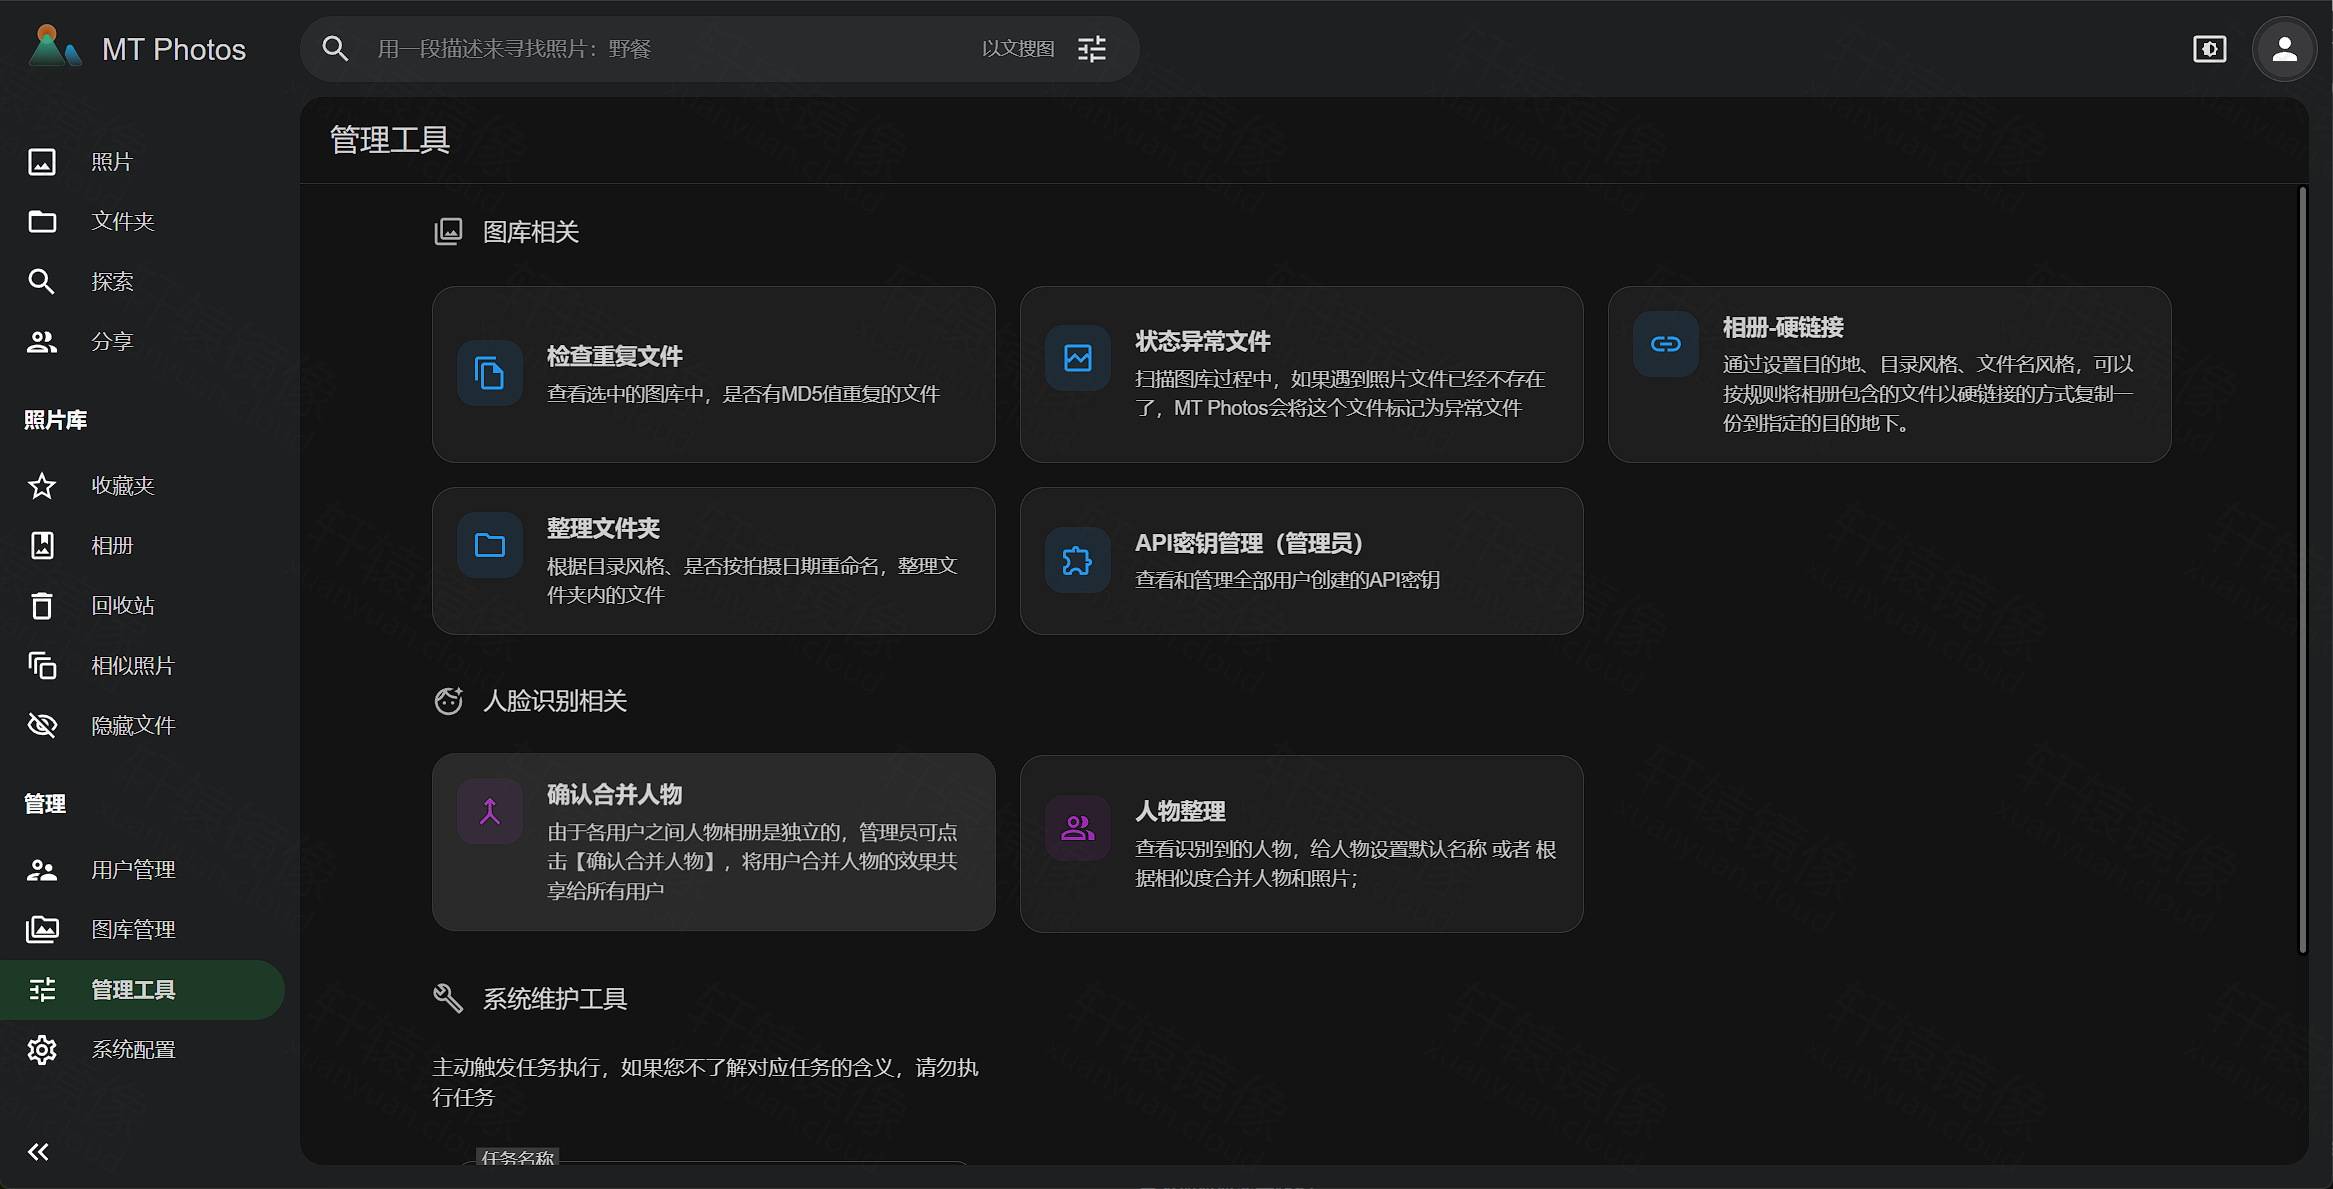Image resolution: width=2333 pixels, height=1189 pixels.
Task: Click the 检查重复文件 card icon
Action: (x=490, y=374)
